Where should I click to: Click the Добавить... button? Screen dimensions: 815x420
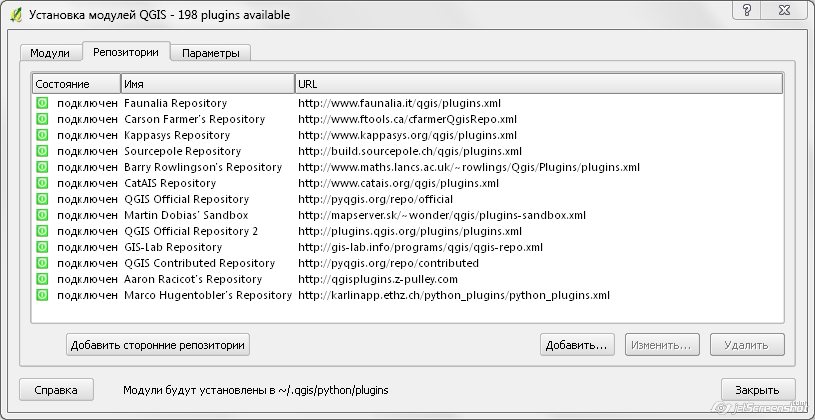[577, 345]
